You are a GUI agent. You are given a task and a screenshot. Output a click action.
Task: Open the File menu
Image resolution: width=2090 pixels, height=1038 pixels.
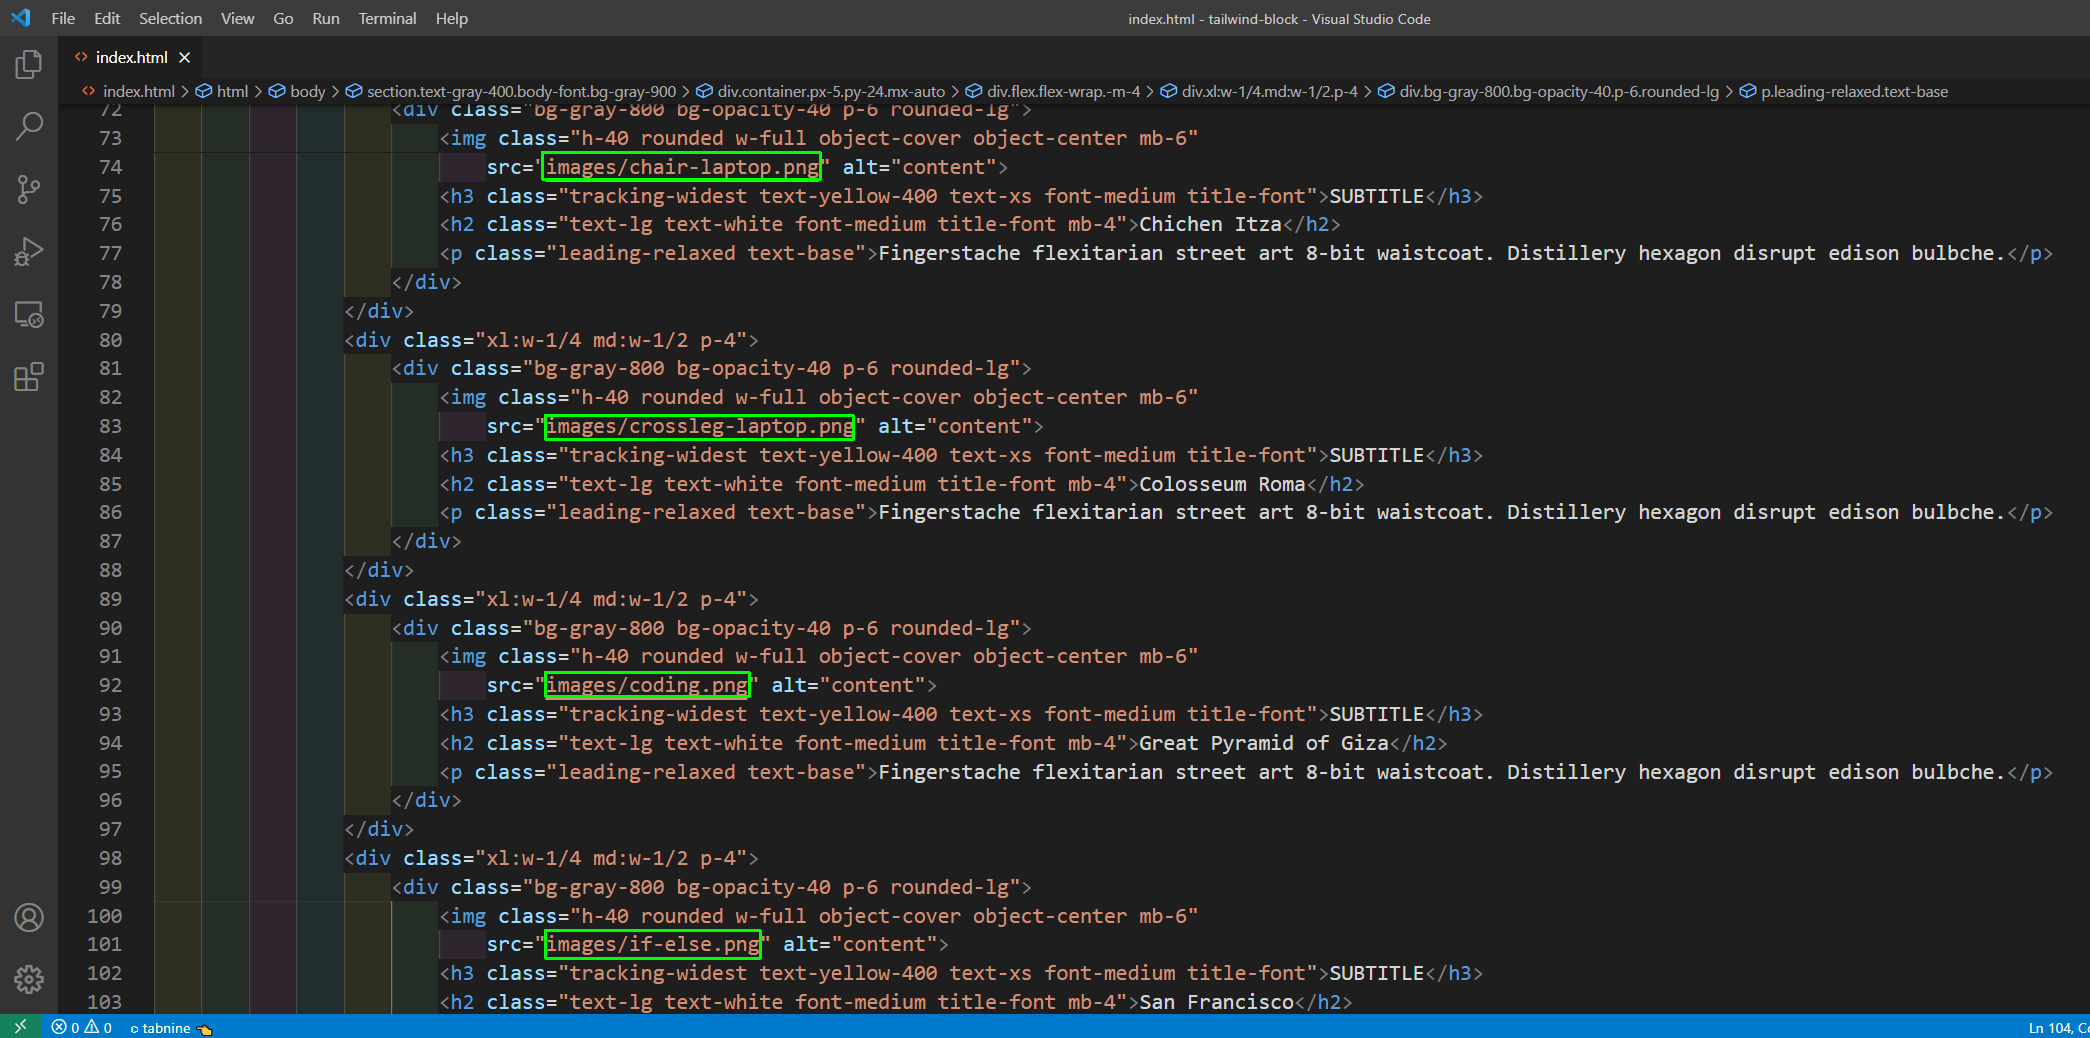coord(63,18)
